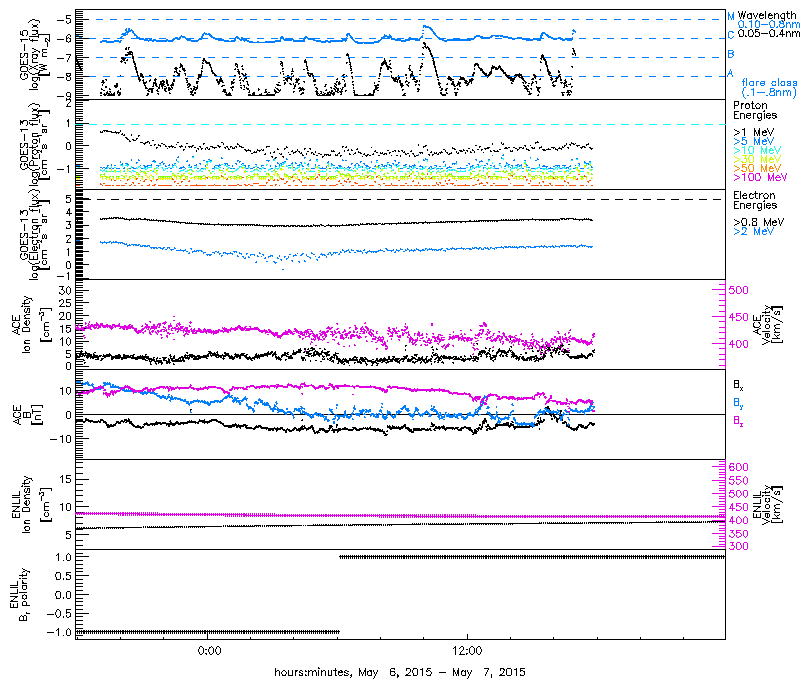Click the '>5 MeV' proton energy legend
Image resolution: width=800 pixels, height=680 pixels.
(x=754, y=141)
